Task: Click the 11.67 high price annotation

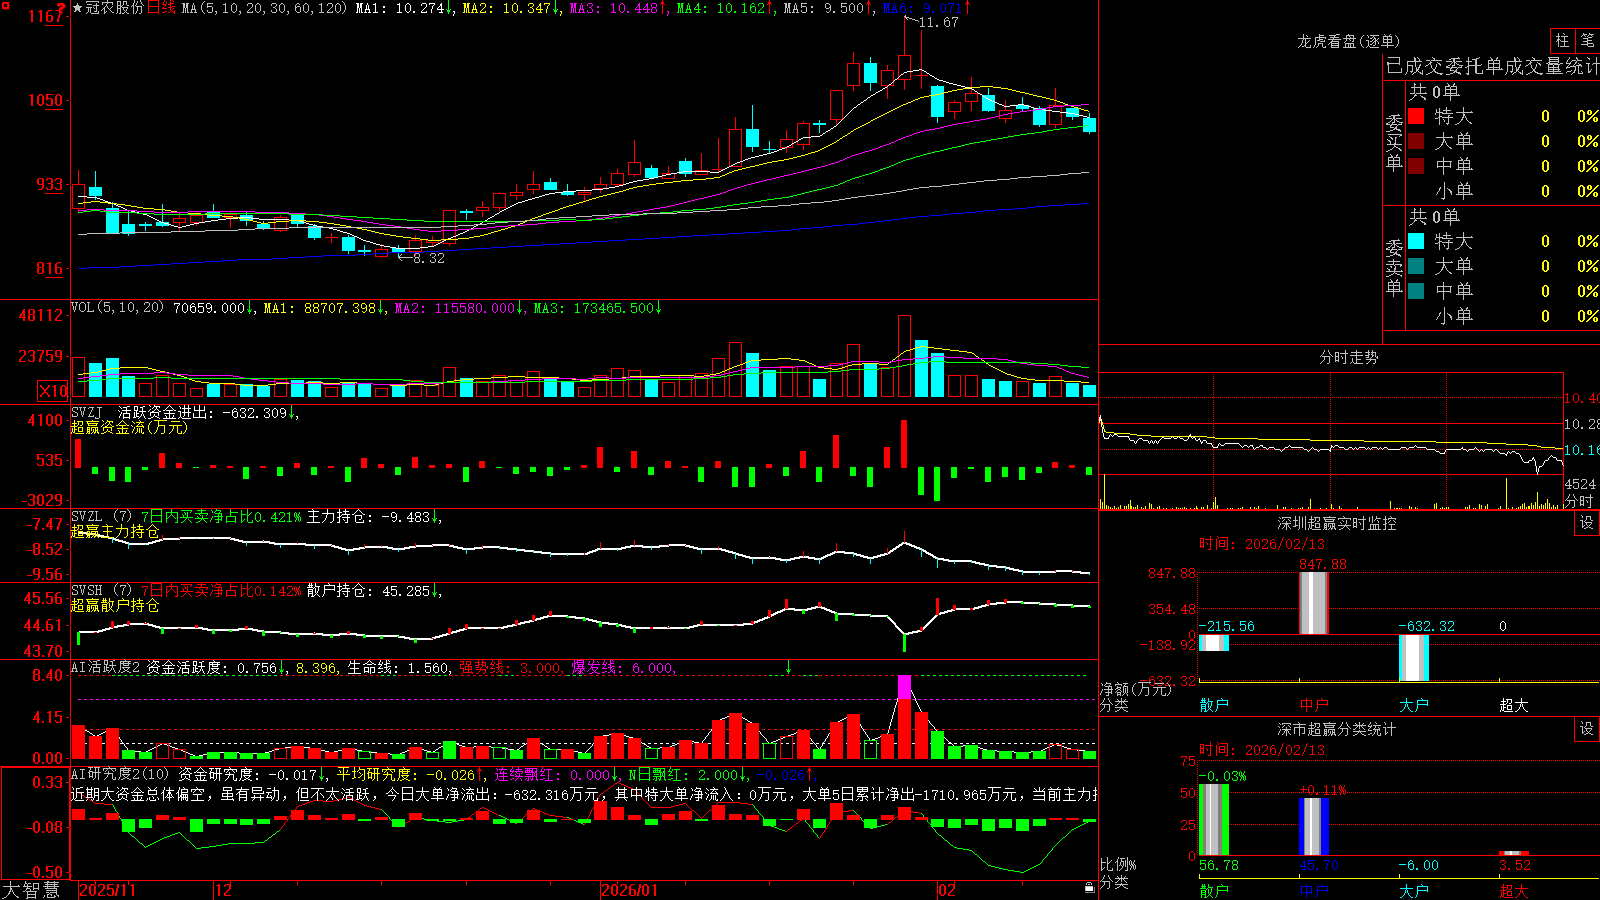Action: [938, 23]
